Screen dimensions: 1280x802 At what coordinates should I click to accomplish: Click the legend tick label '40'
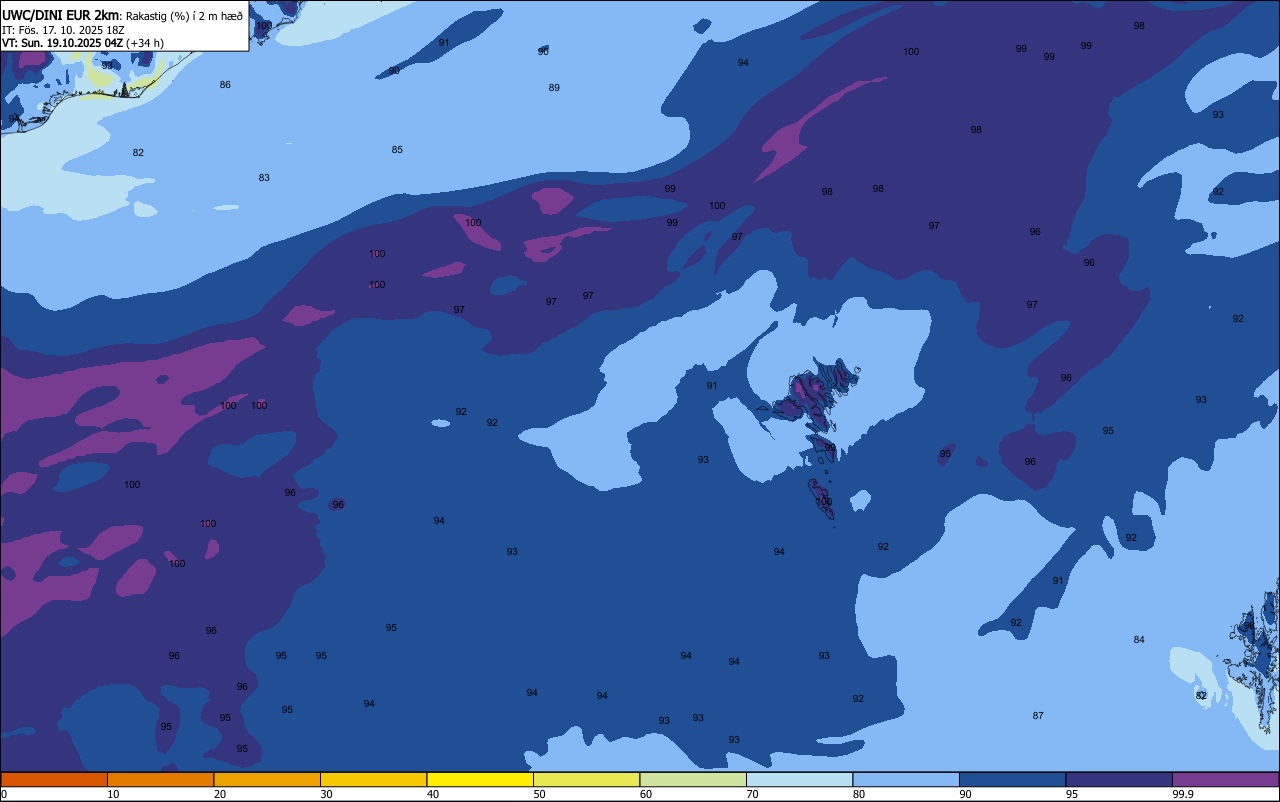(433, 794)
